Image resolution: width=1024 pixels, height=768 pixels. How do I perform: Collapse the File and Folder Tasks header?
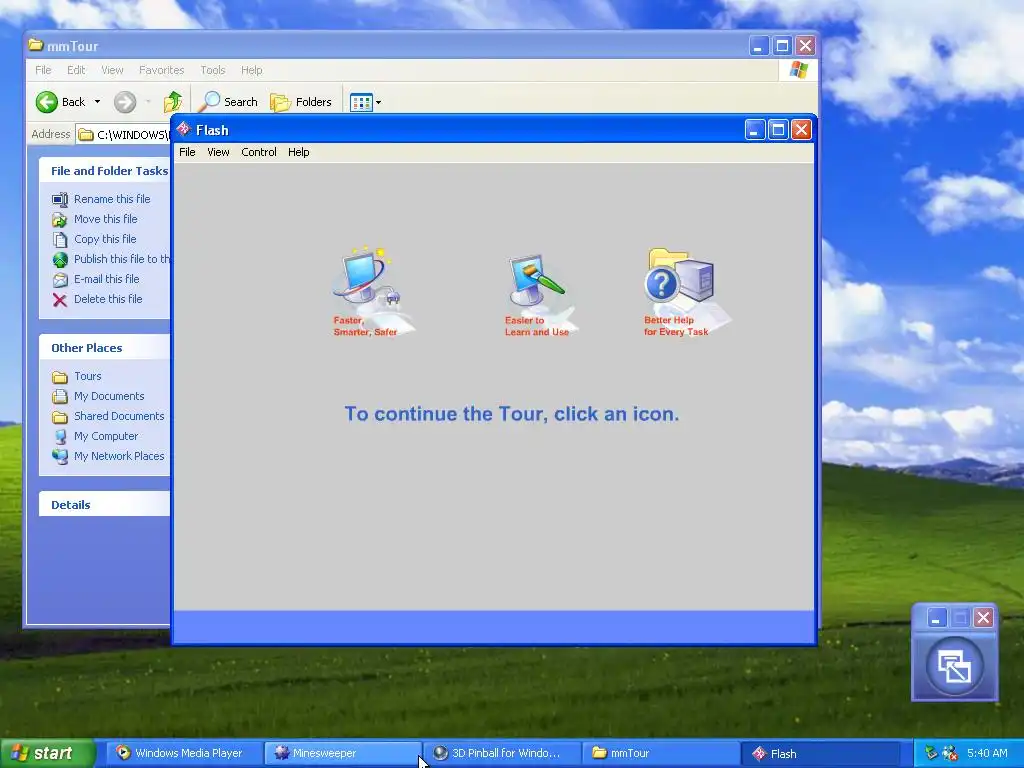point(104,170)
